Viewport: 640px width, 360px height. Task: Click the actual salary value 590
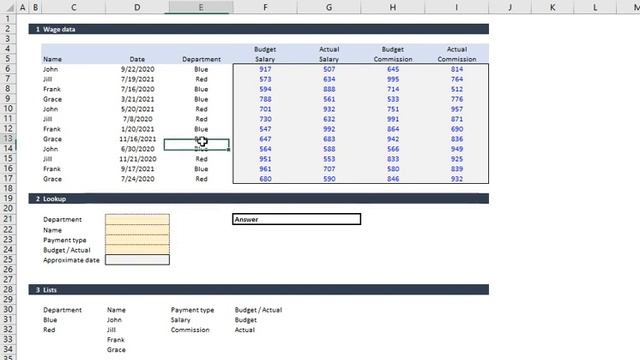(x=329, y=179)
